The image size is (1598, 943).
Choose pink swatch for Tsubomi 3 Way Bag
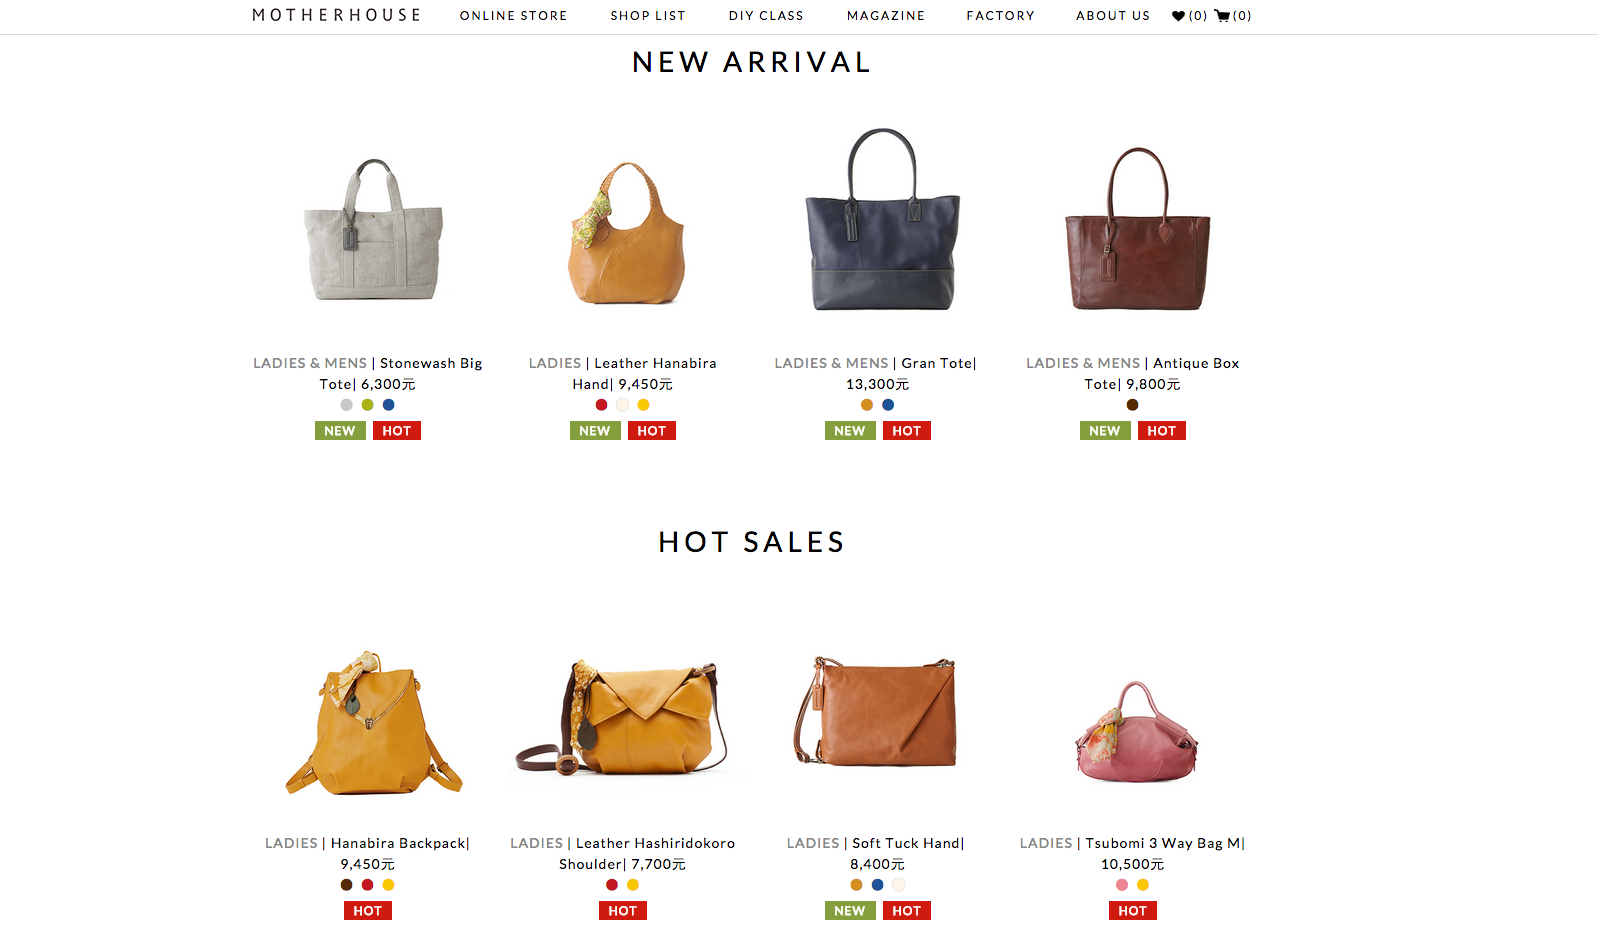(x=1122, y=885)
